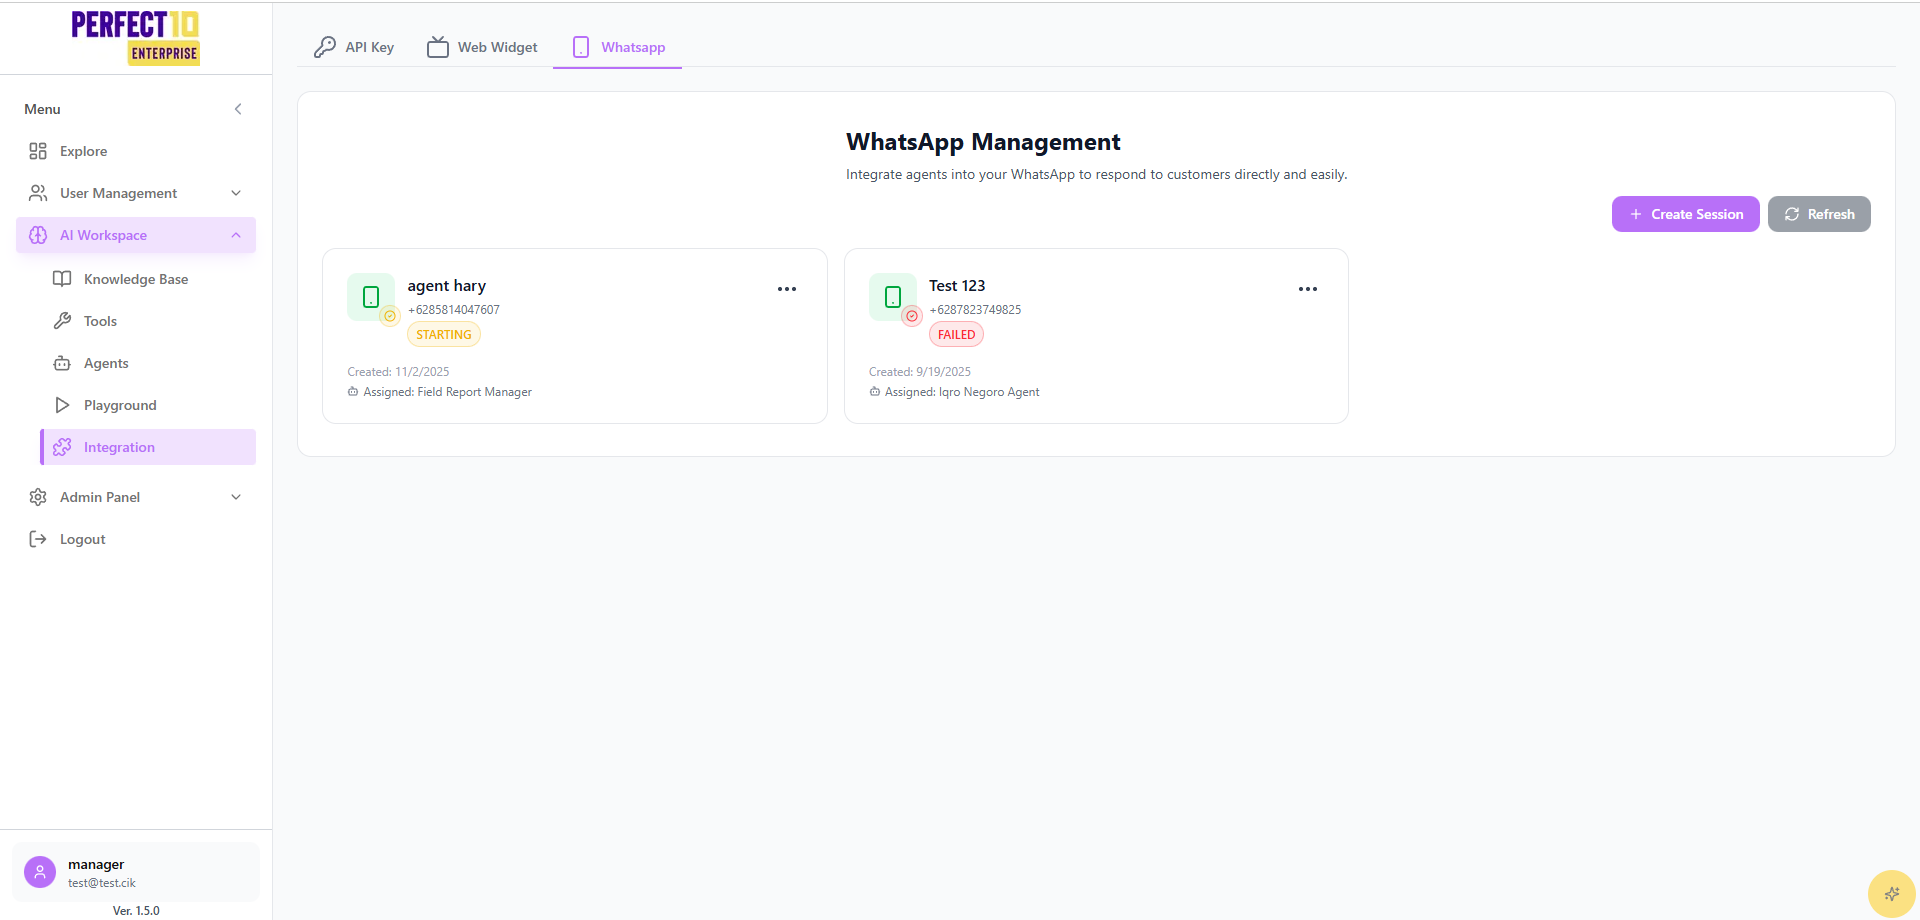Viewport: 1920px width, 920px height.
Task: Click the WhatsApp Management heading
Action: coord(983,142)
